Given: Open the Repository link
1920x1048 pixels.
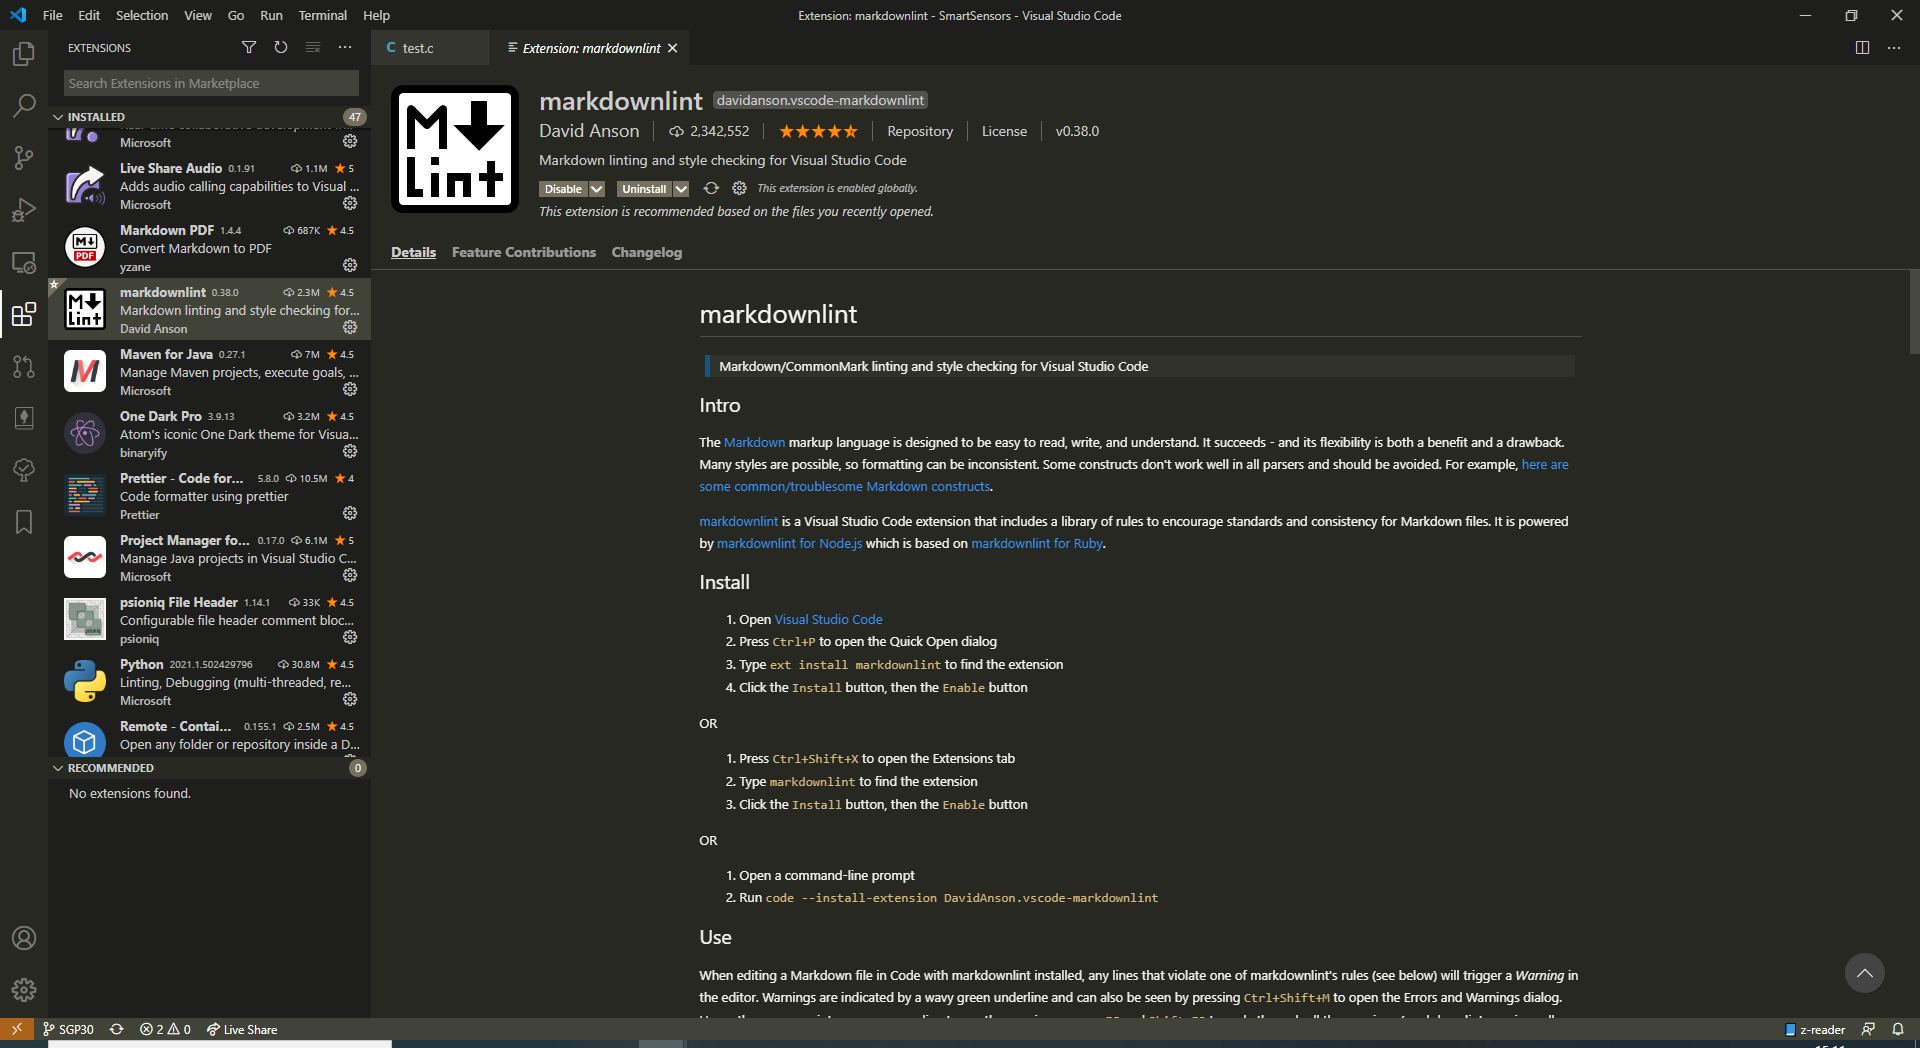Looking at the screenshot, I should [x=920, y=131].
